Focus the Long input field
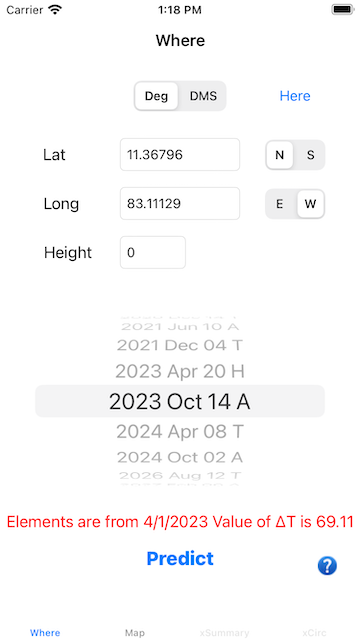 (180, 204)
